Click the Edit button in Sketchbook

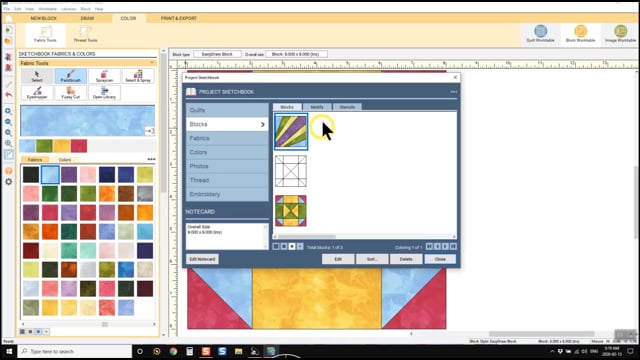[338, 259]
